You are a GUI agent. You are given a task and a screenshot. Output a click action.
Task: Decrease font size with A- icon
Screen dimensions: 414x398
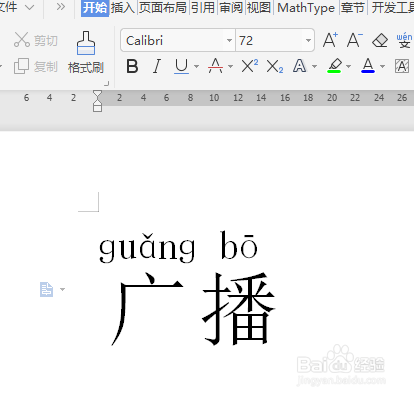pyautogui.click(x=355, y=40)
